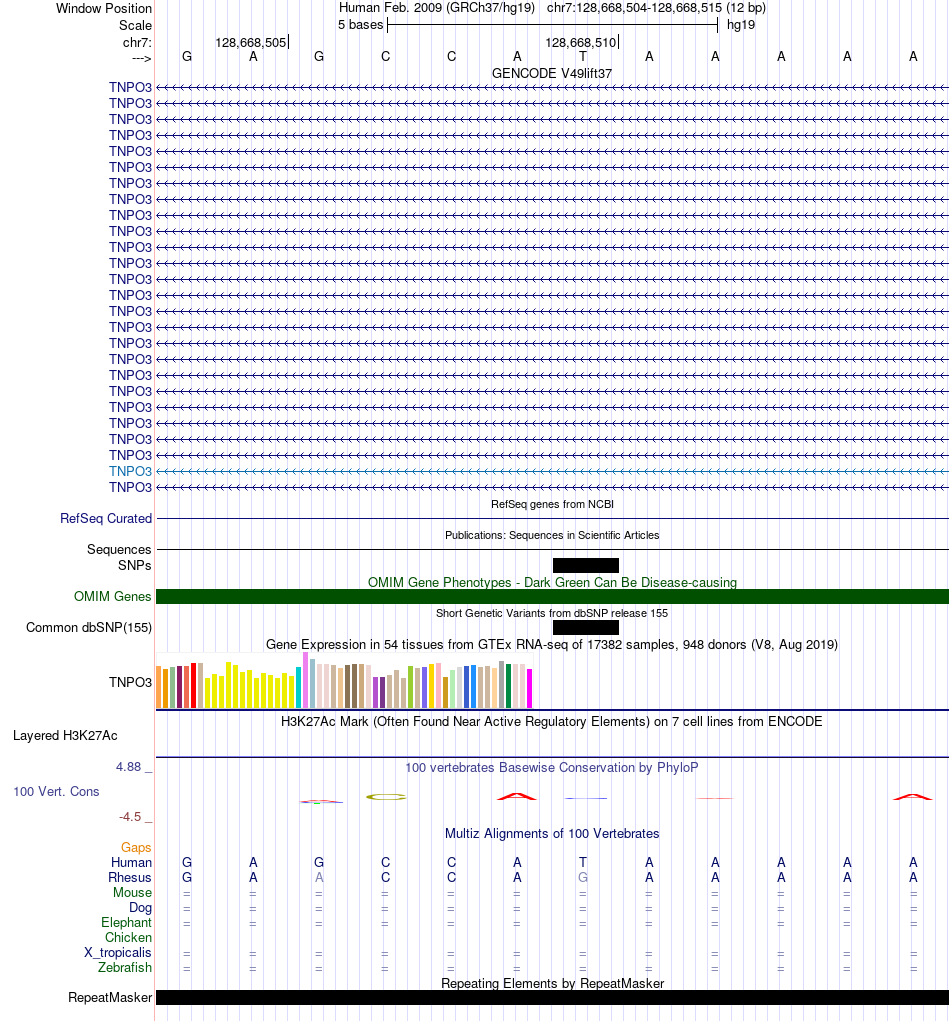This screenshot has height=1021, width=950.
Task: Open "100 vertebrates Basewise Conservation by PhyloP" title
Action: [552, 768]
